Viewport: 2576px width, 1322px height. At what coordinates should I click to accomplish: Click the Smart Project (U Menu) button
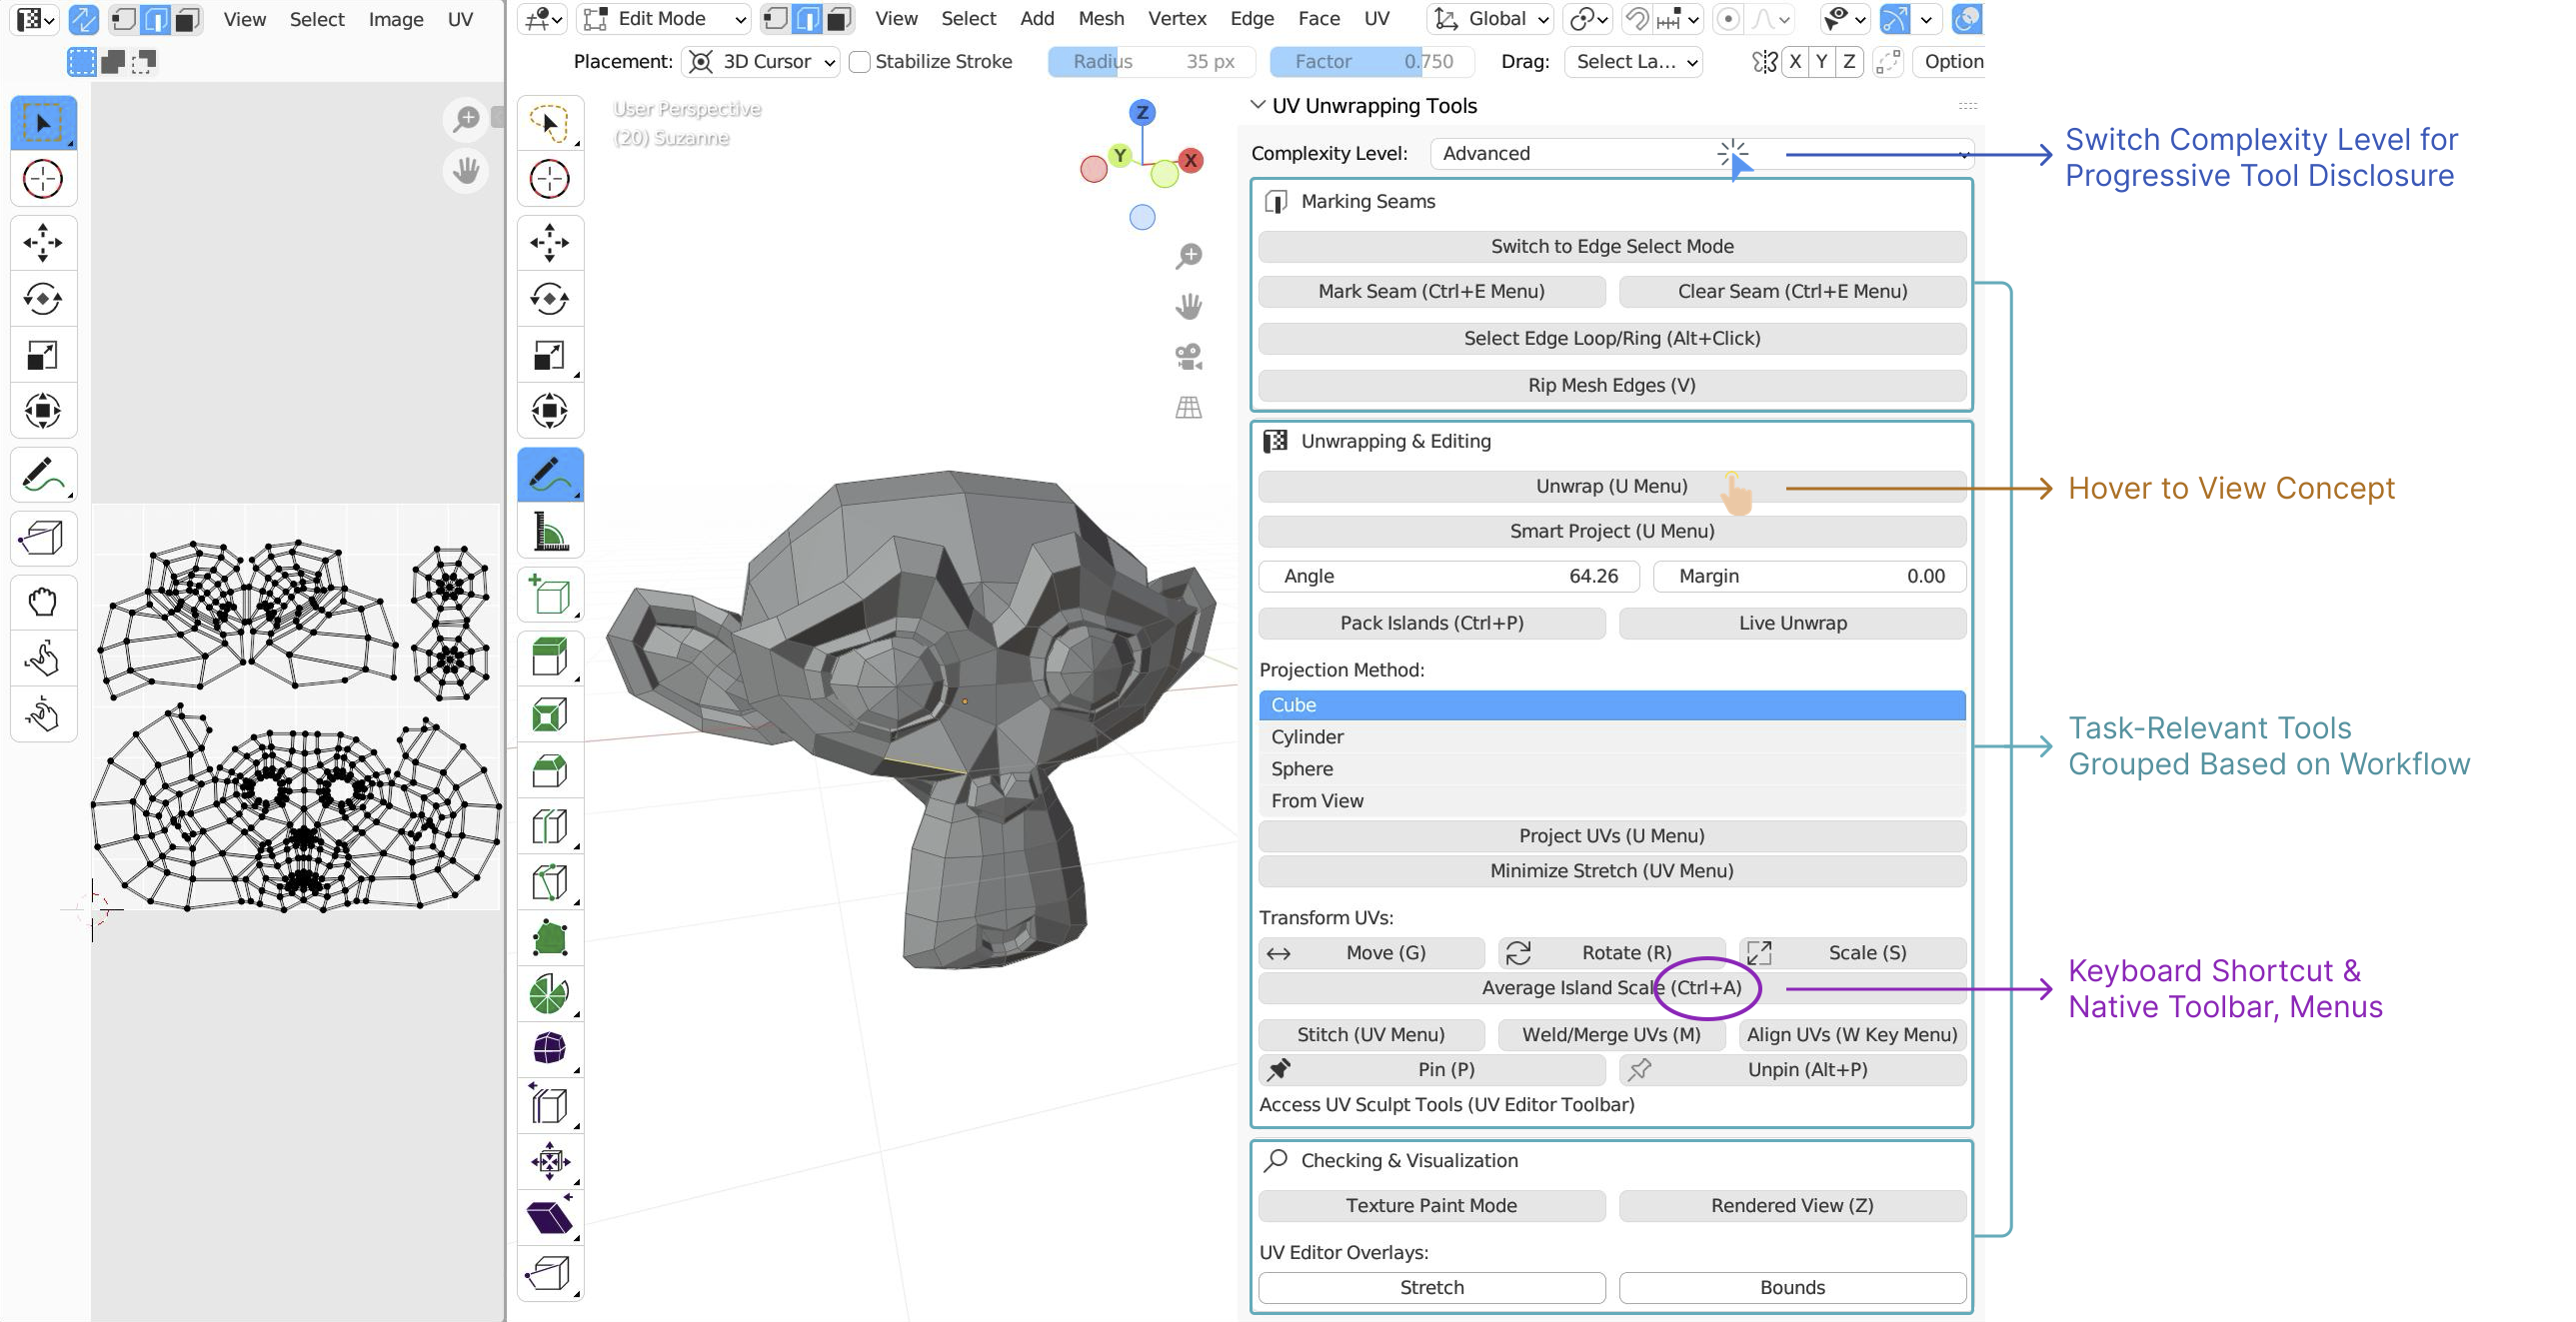(1611, 531)
